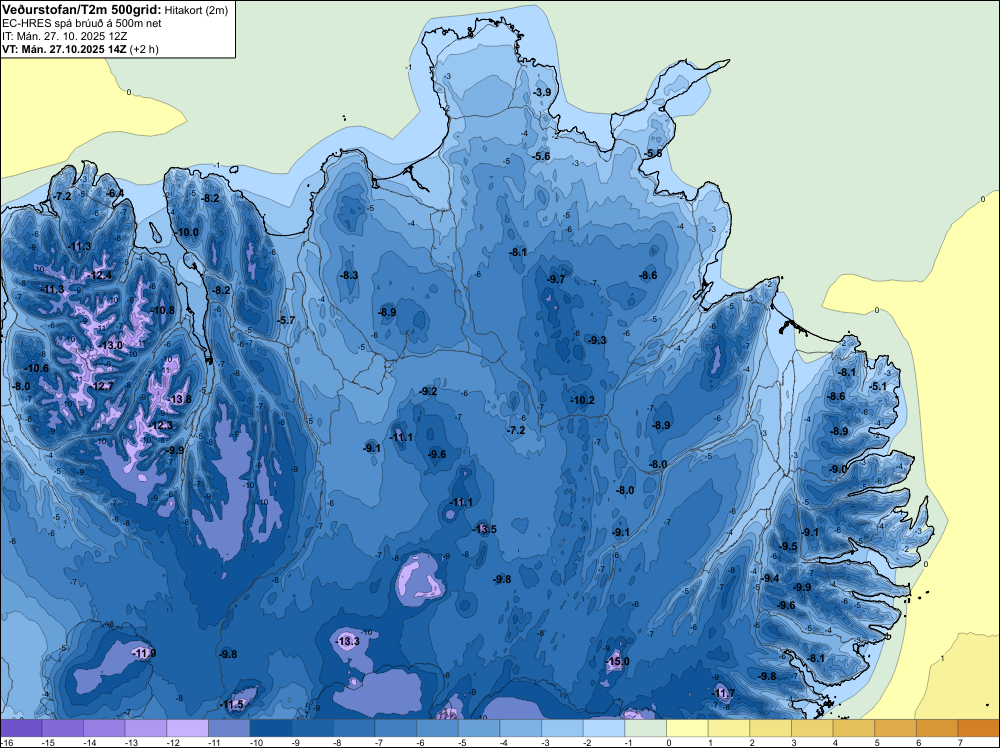The height and width of the screenshot is (748, 1000).
Task: Select the -9.5 temperature label
Action: (788, 546)
